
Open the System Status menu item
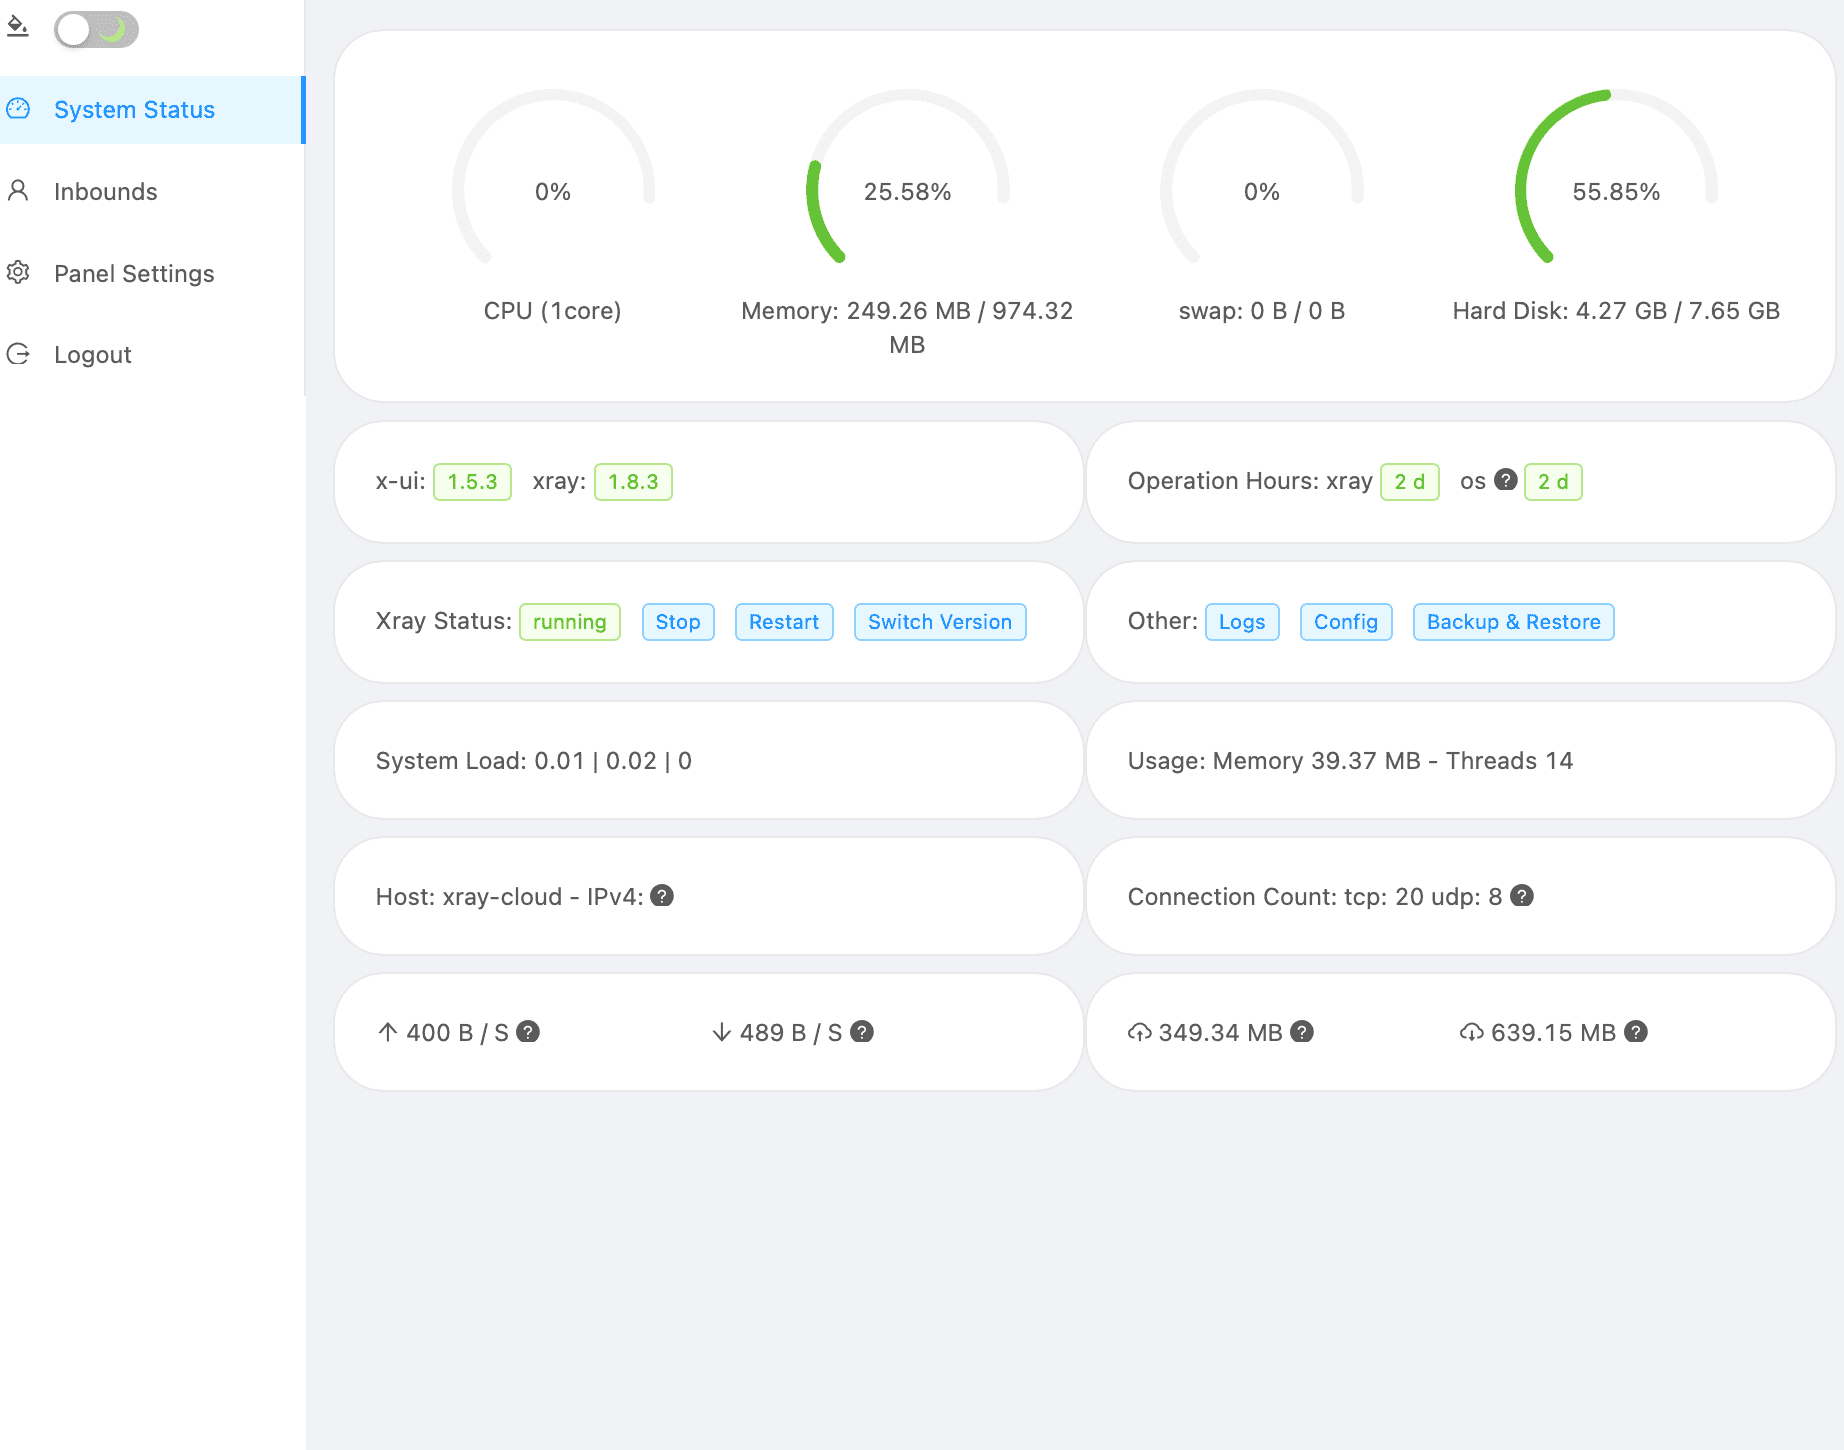point(152,110)
